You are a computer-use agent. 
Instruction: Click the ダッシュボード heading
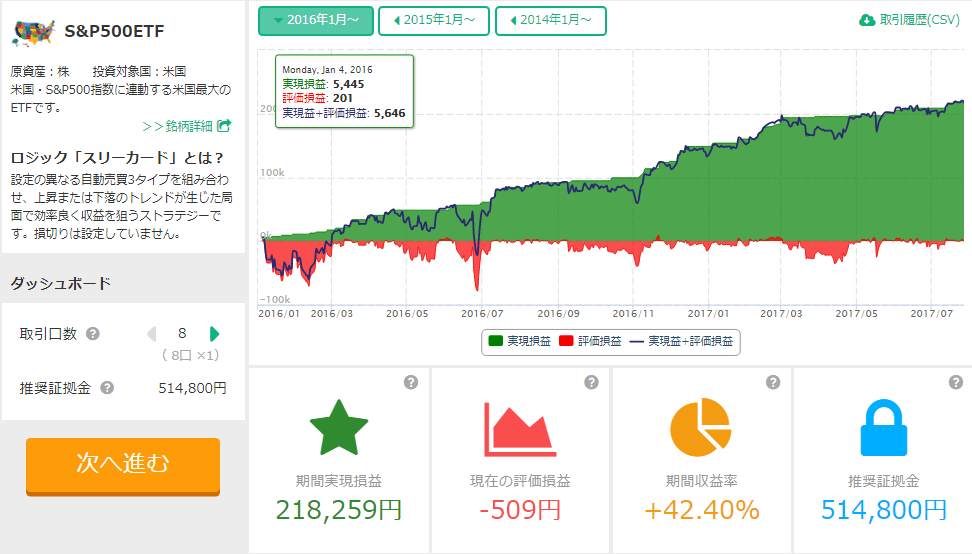[x=61, y=283]
